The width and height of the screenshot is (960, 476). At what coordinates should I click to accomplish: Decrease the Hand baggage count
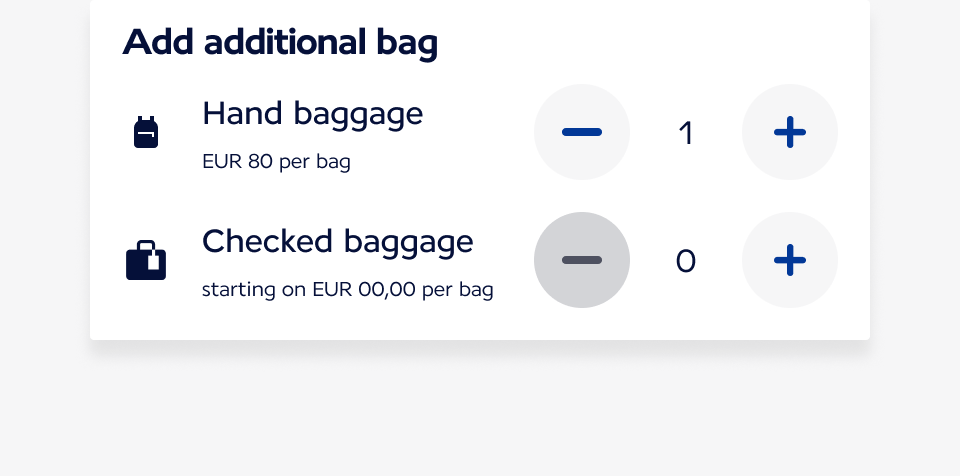click(x=582, y=132)
